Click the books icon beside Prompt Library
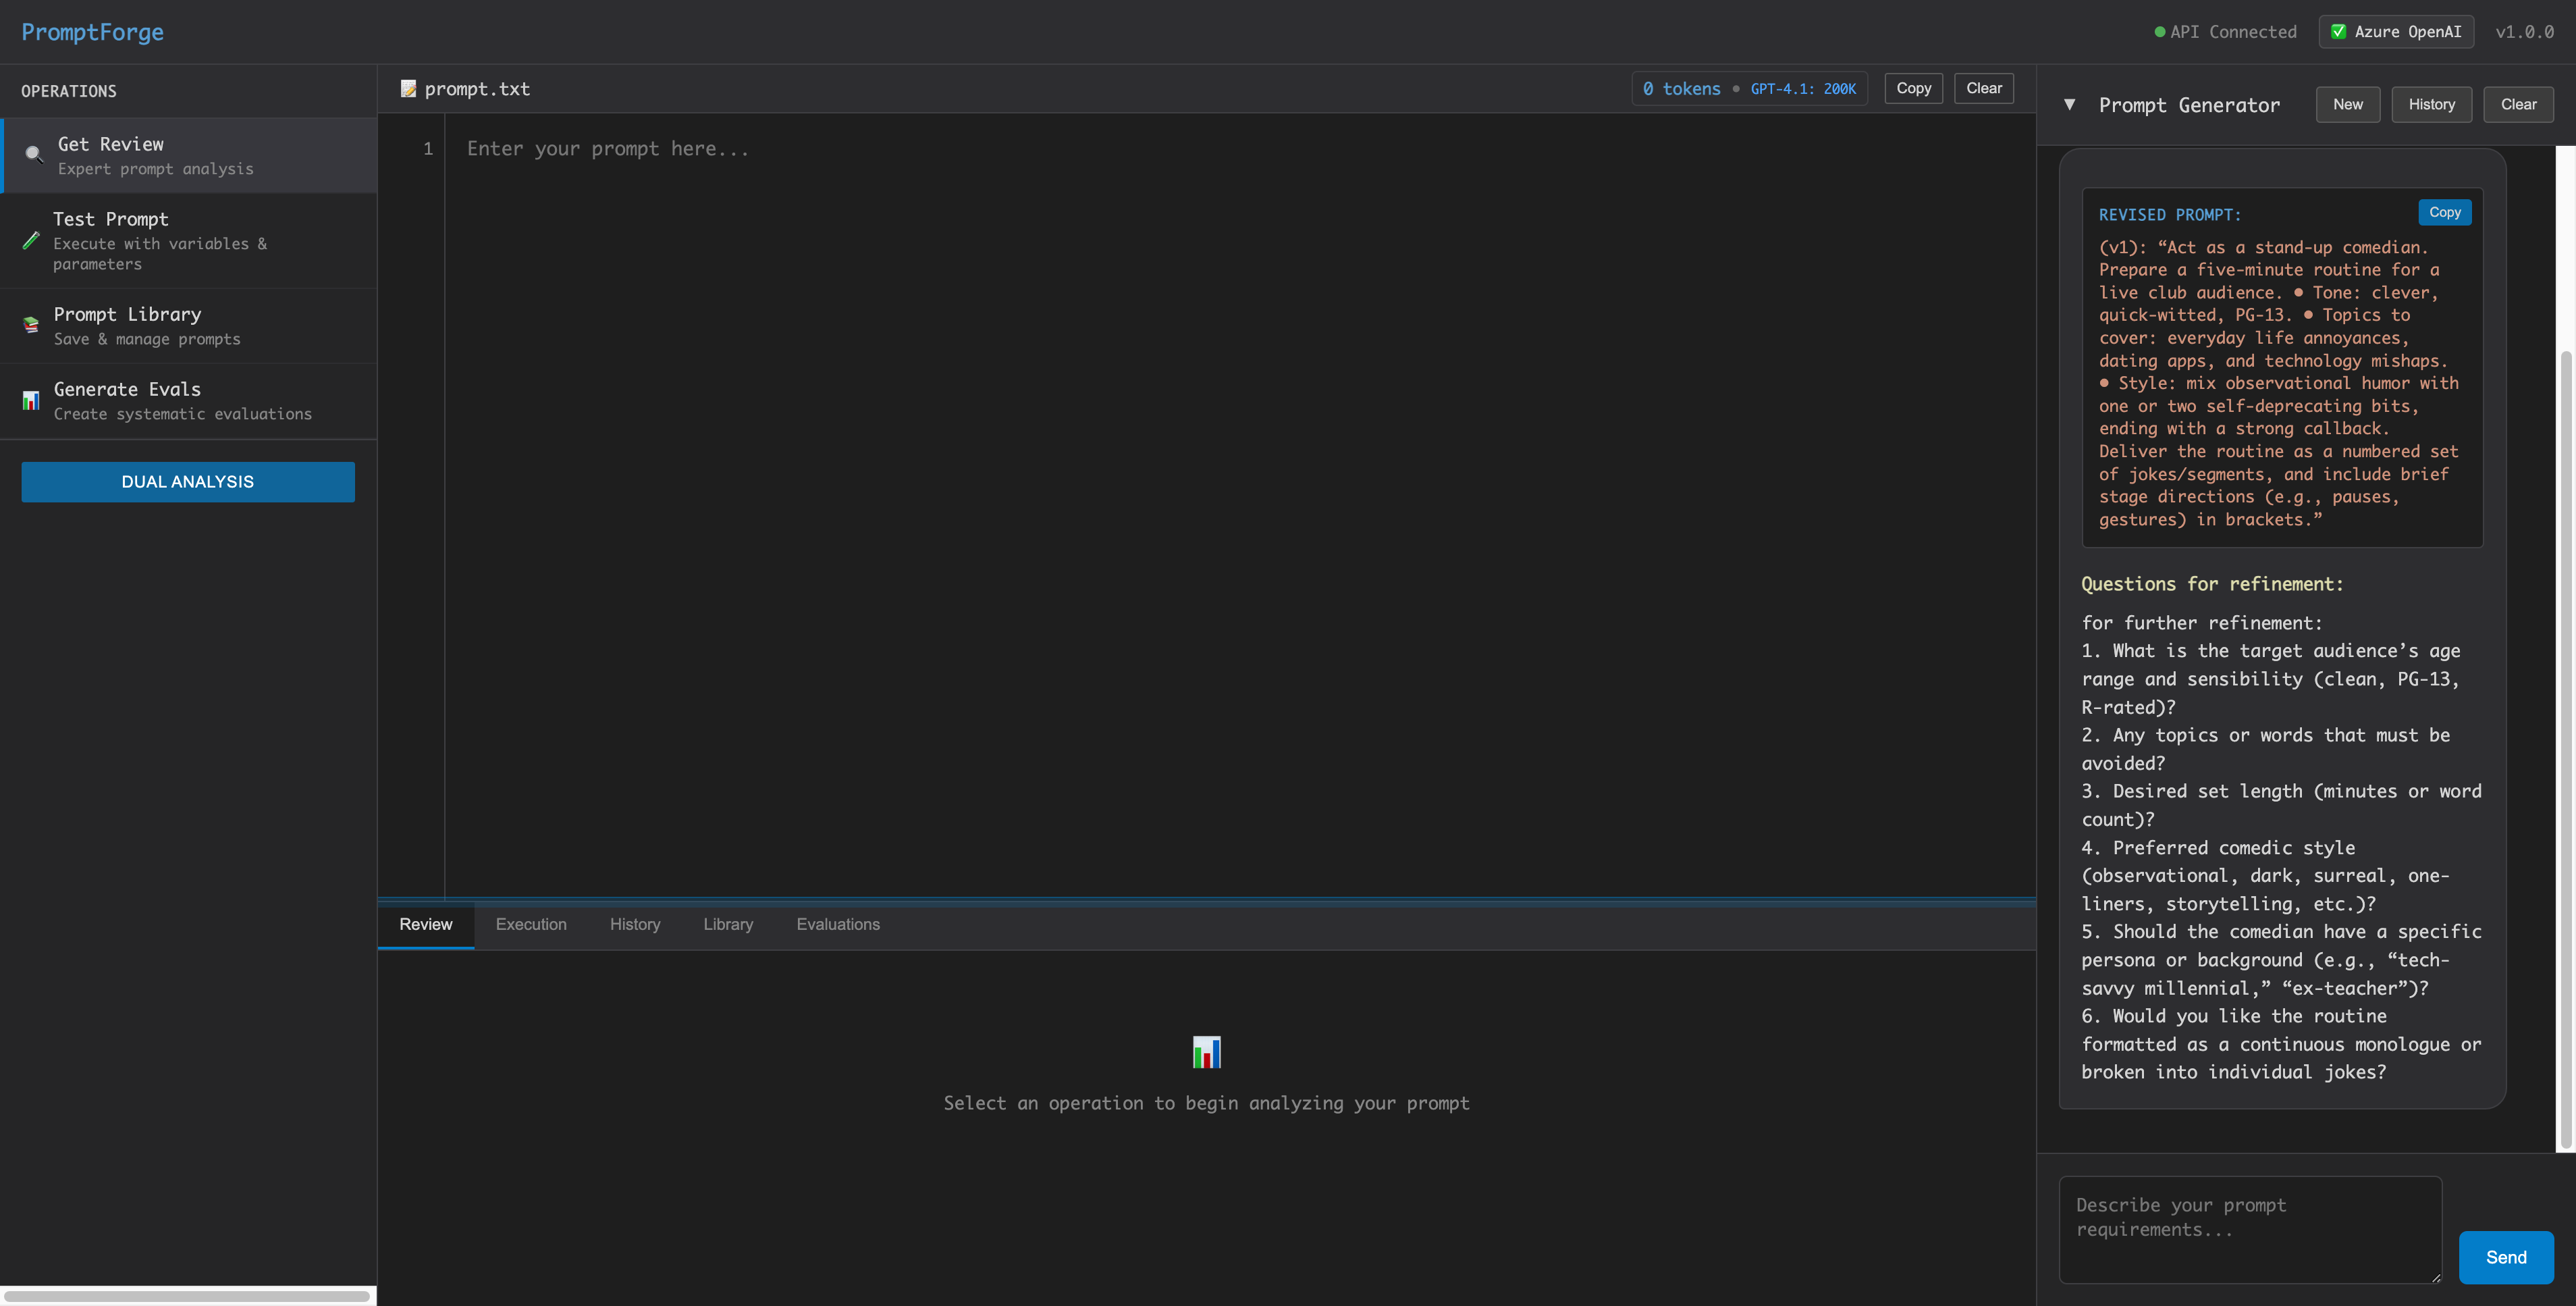Screen dimensions: 2576x1306 tap(31, 325)
